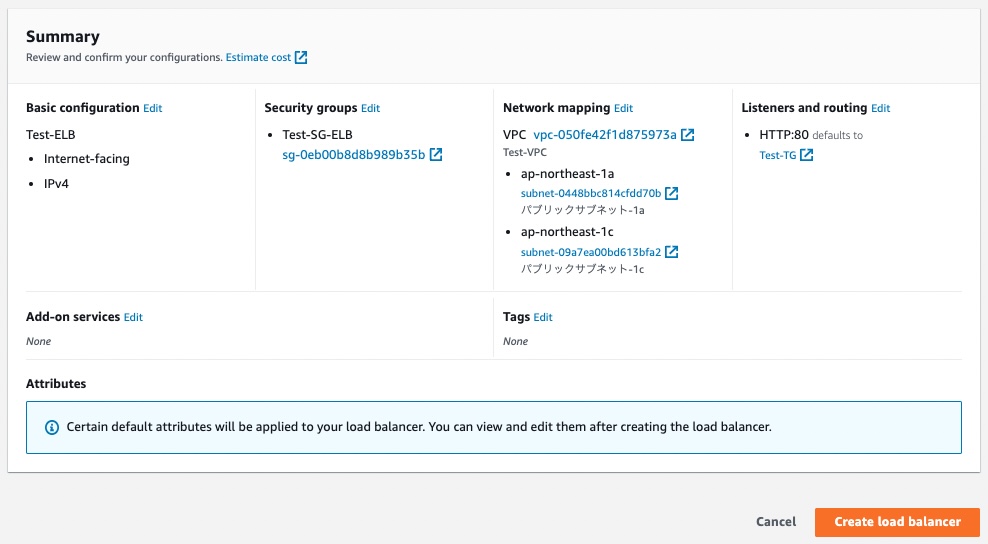Click external-link icon beside subnet-09a7ea00bd613bfa2

click(672, 252)
